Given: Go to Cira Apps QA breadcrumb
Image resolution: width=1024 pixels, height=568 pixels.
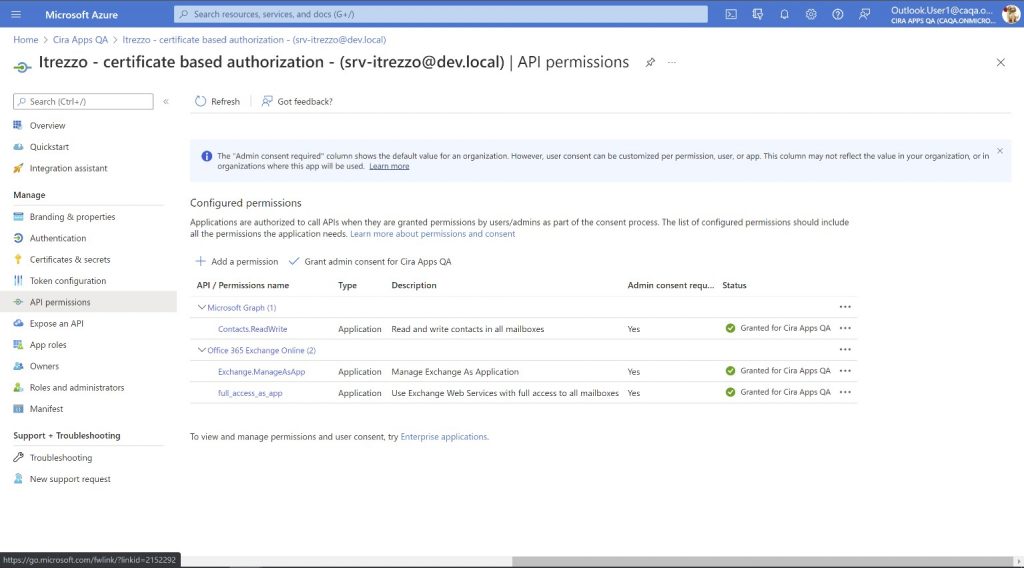Looking at the screenshot, I should pyautogui.click(x=80, y=40).
